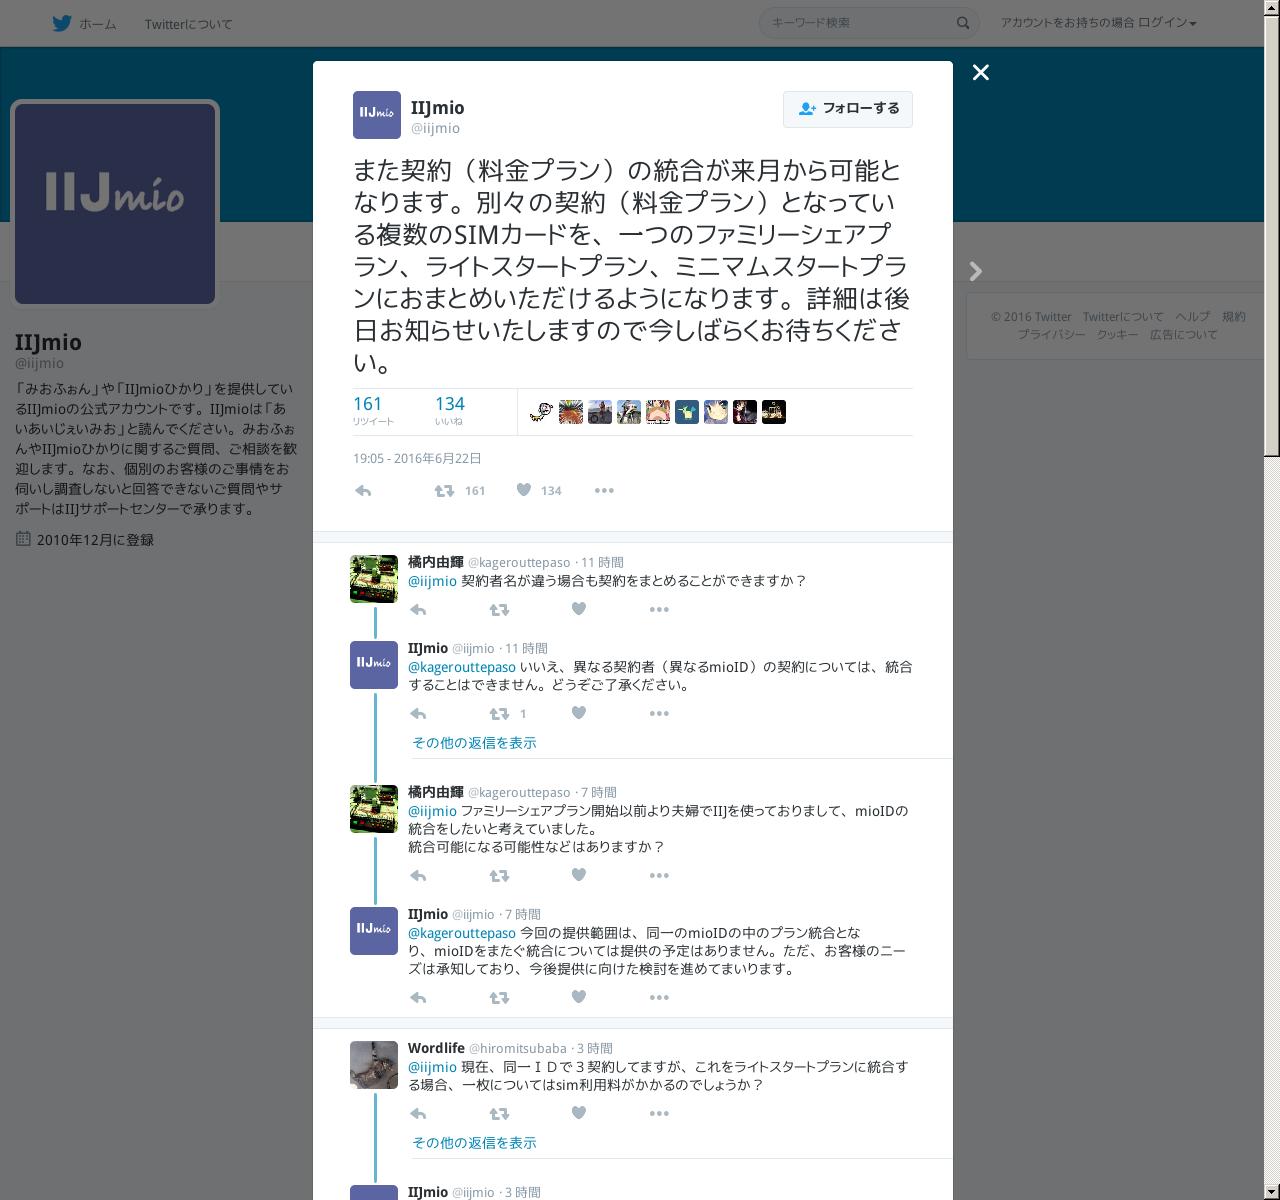Click IIJmio profile name in left sidebar

48,342
